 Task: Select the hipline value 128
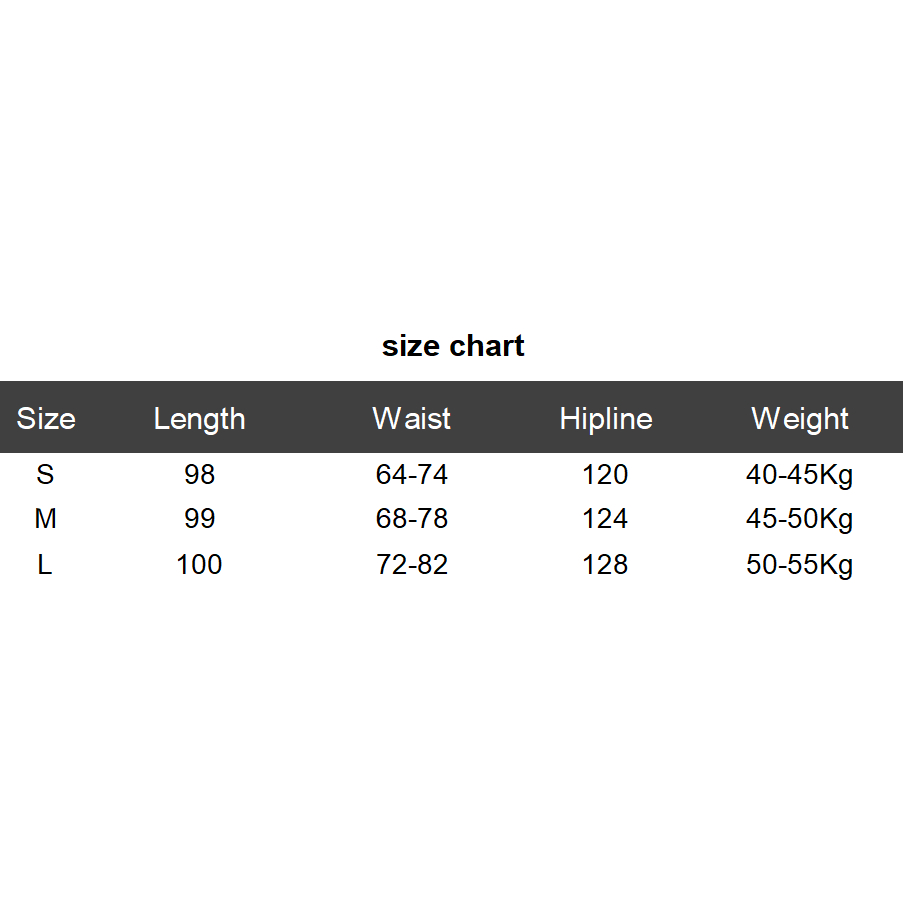point(605,565)
